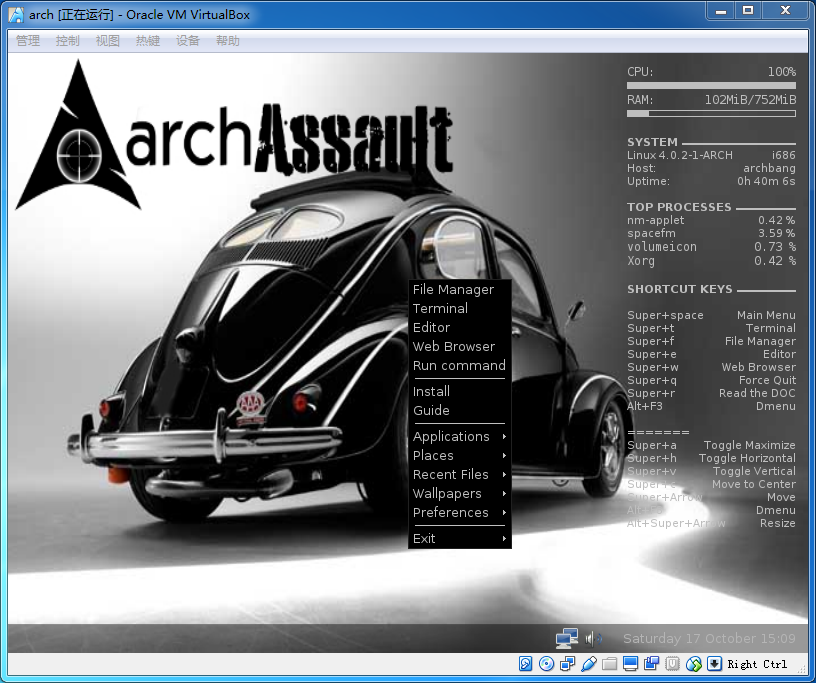Choose Terminal in the desktop menu

(460, 308)
